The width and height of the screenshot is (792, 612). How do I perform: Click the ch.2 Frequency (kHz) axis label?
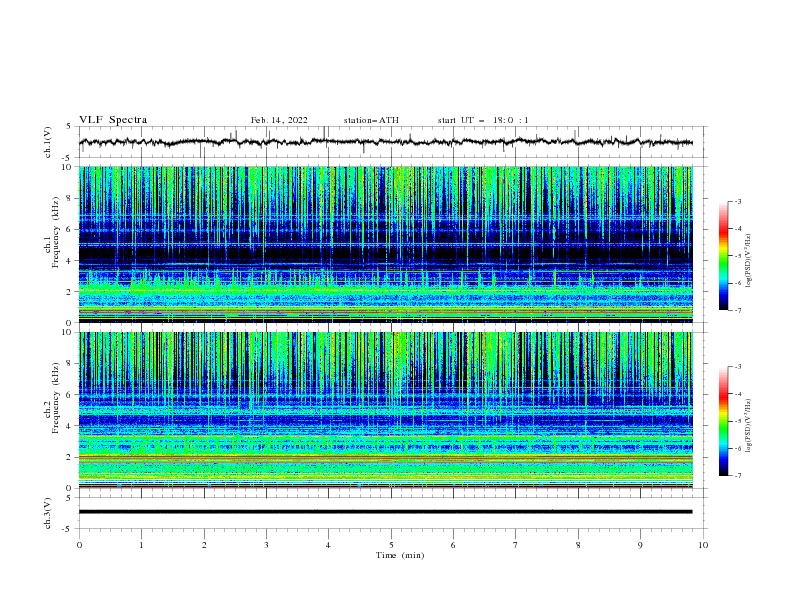click(x=51, y=398)
